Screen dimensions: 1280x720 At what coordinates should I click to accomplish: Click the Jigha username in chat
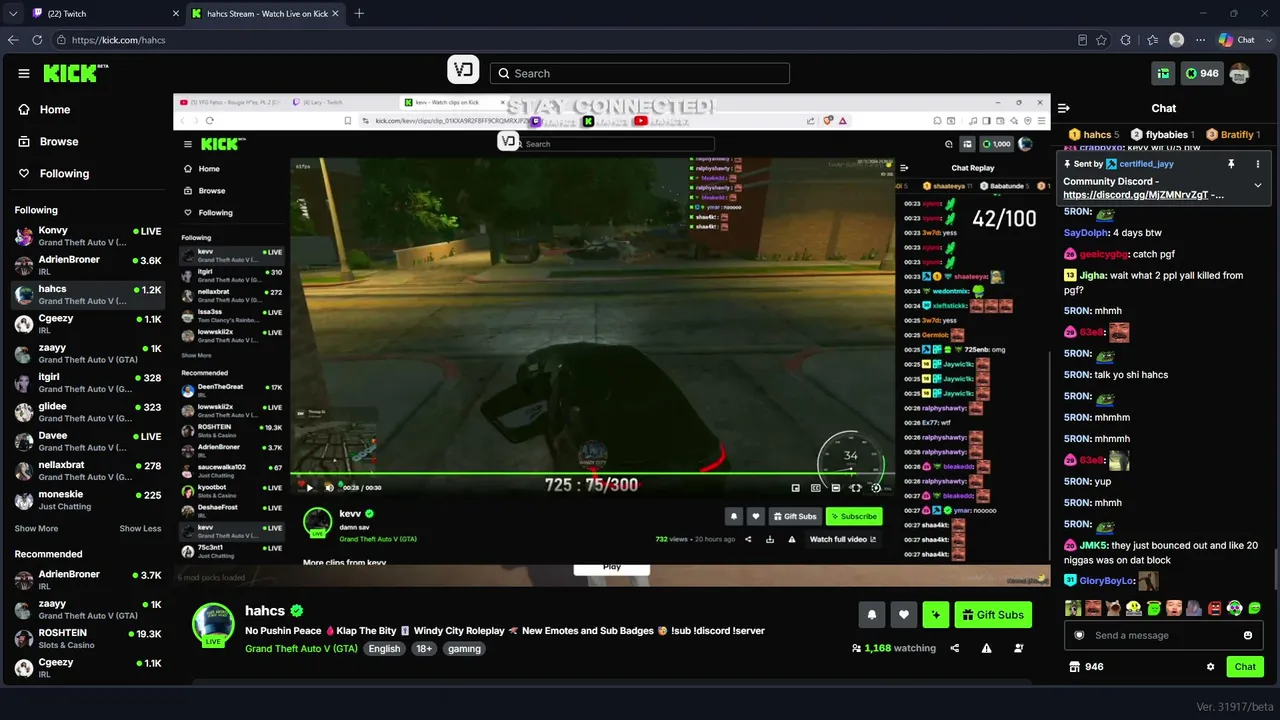[x=1093, y=275]
